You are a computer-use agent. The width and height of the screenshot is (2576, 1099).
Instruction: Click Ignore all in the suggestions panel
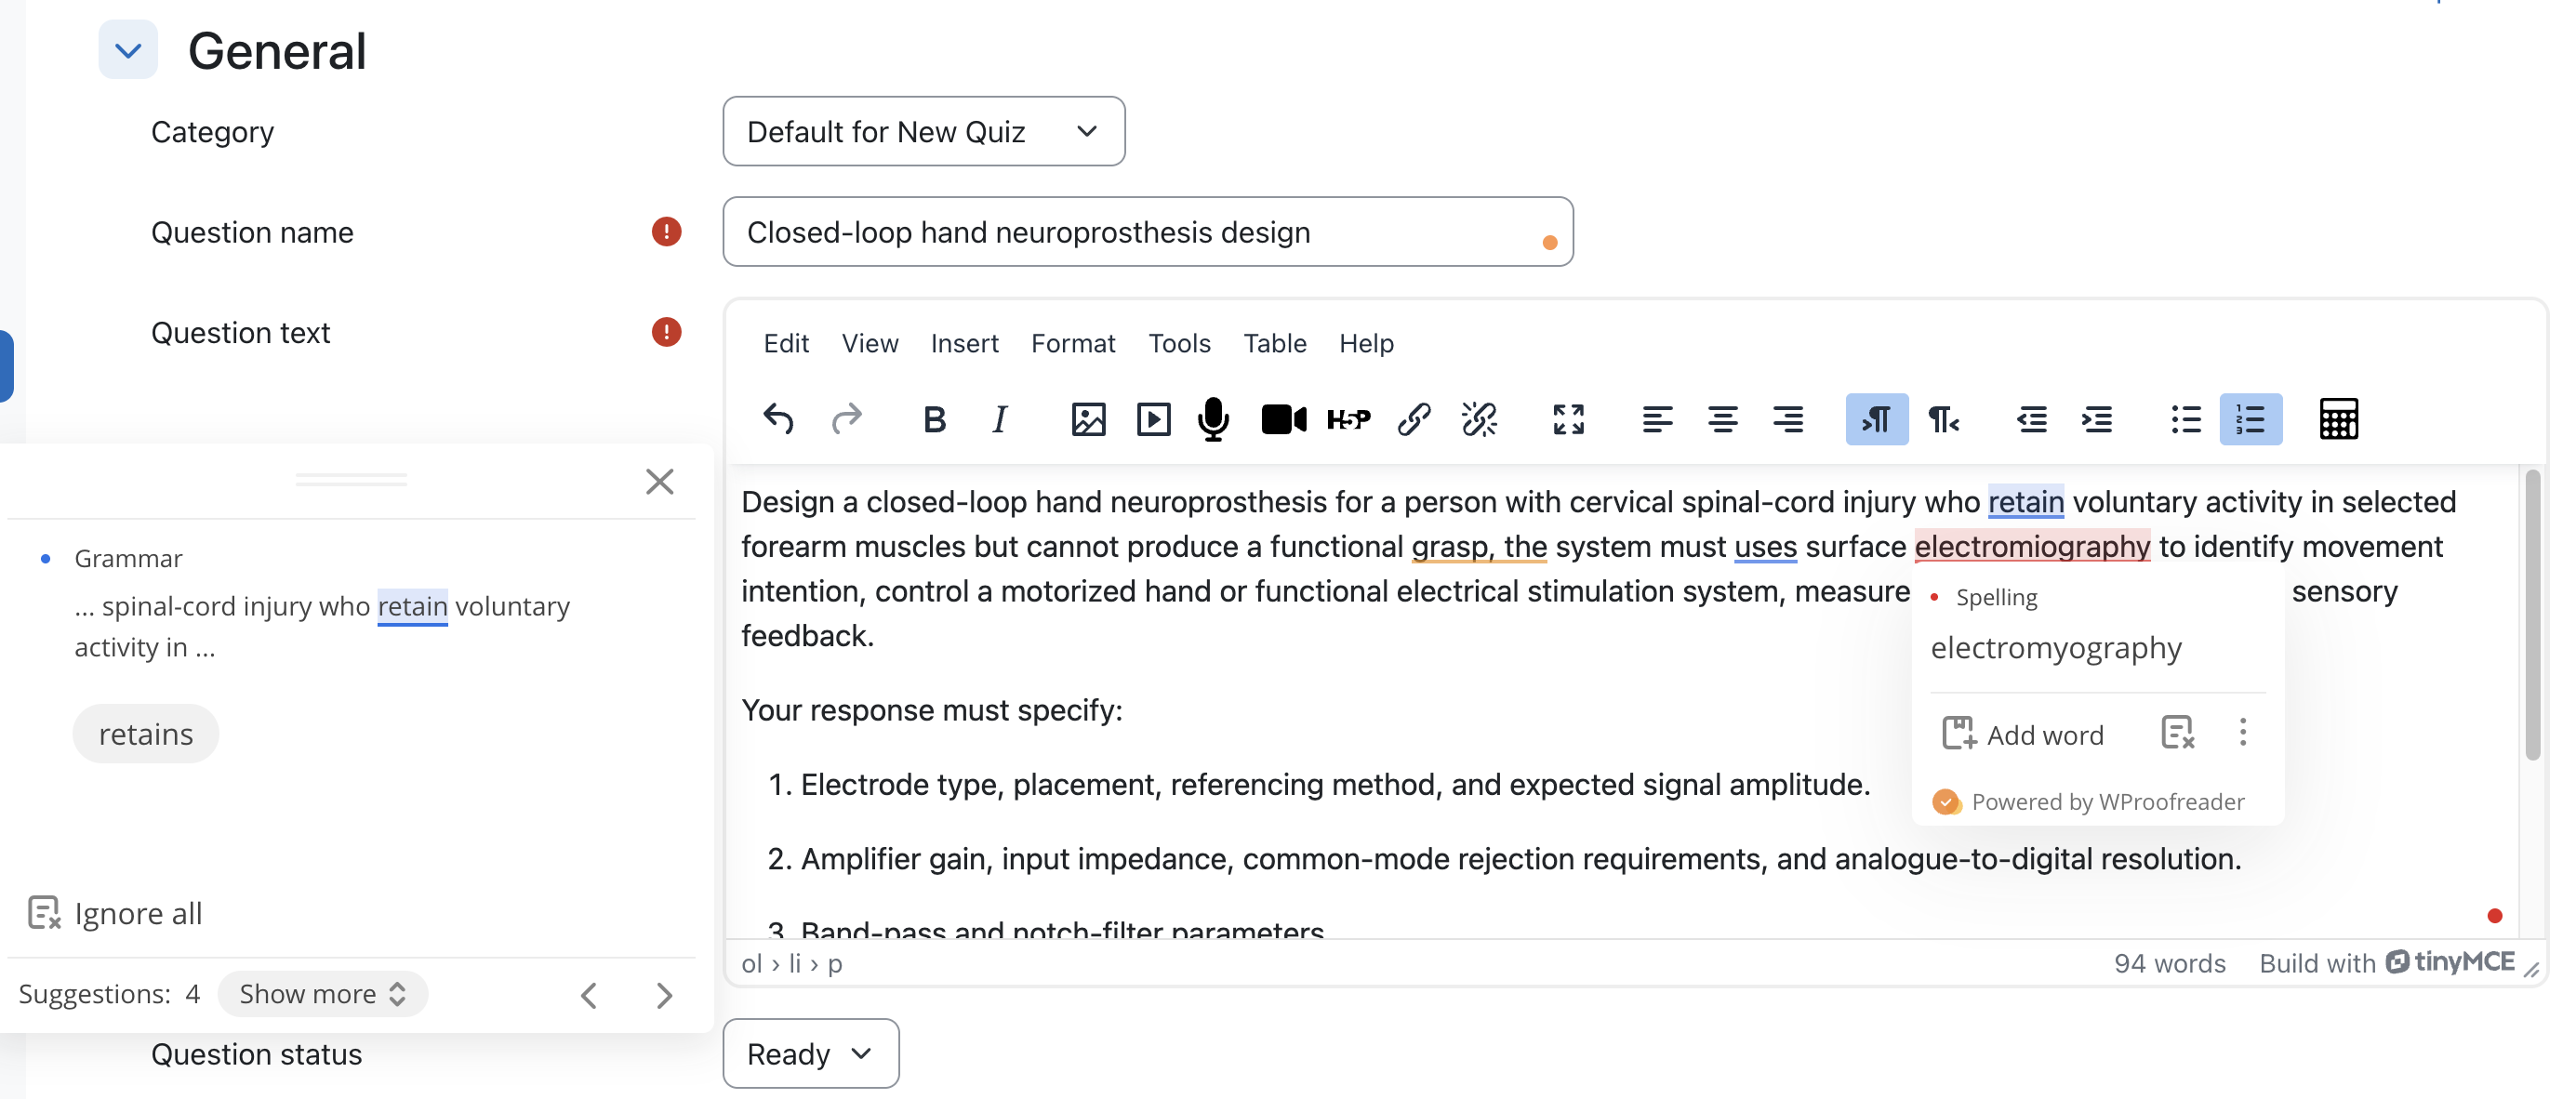click(x=114, y=913)
